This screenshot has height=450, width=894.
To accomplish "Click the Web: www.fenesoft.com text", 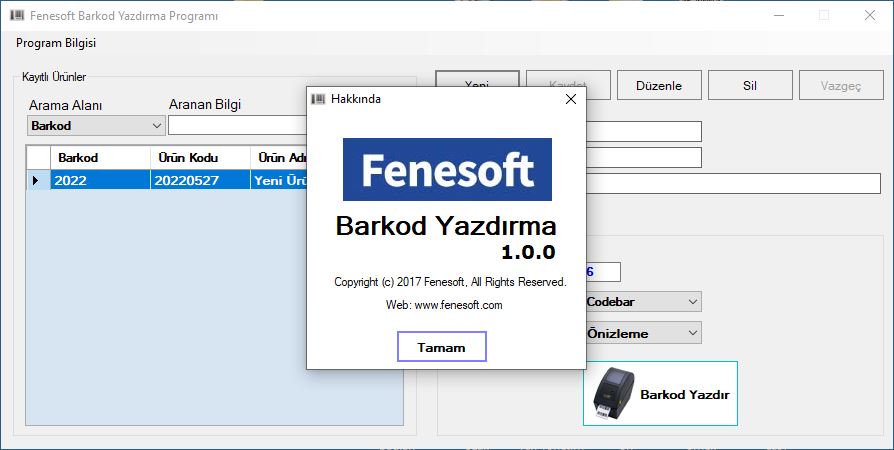I will [x=444, y=305].
